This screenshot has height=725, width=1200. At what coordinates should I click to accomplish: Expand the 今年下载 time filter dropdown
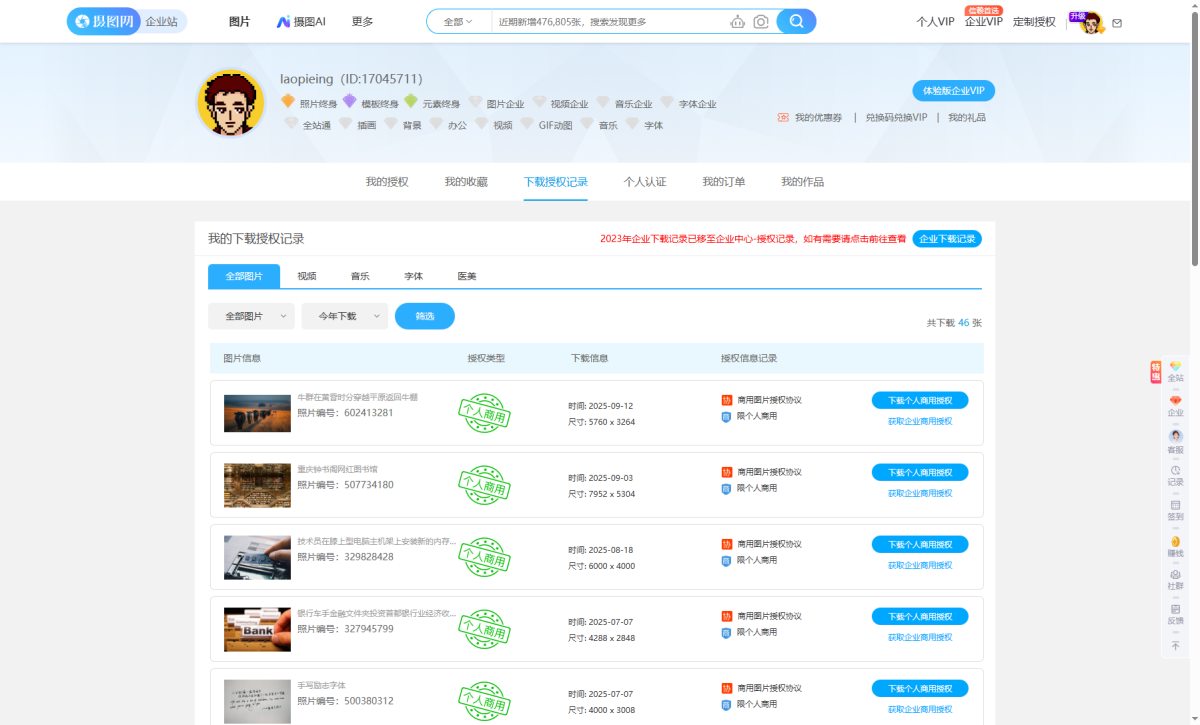point(345,316)
